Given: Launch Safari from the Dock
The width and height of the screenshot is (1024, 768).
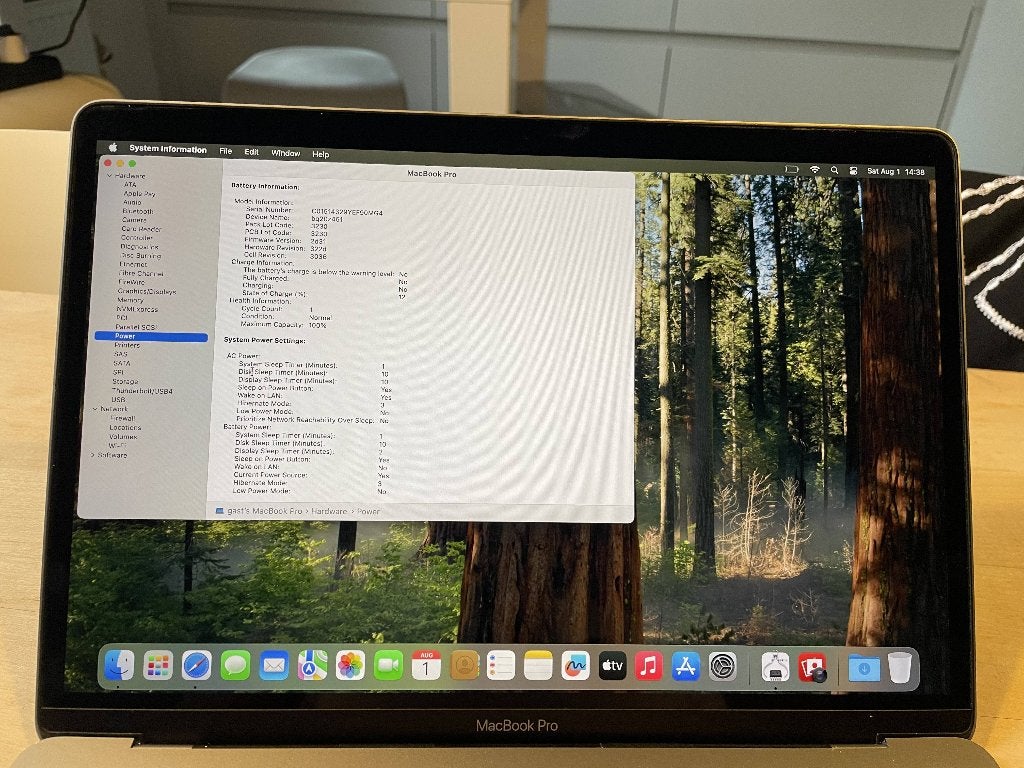Looking at the screenshot, I should (x=197, y=666).
